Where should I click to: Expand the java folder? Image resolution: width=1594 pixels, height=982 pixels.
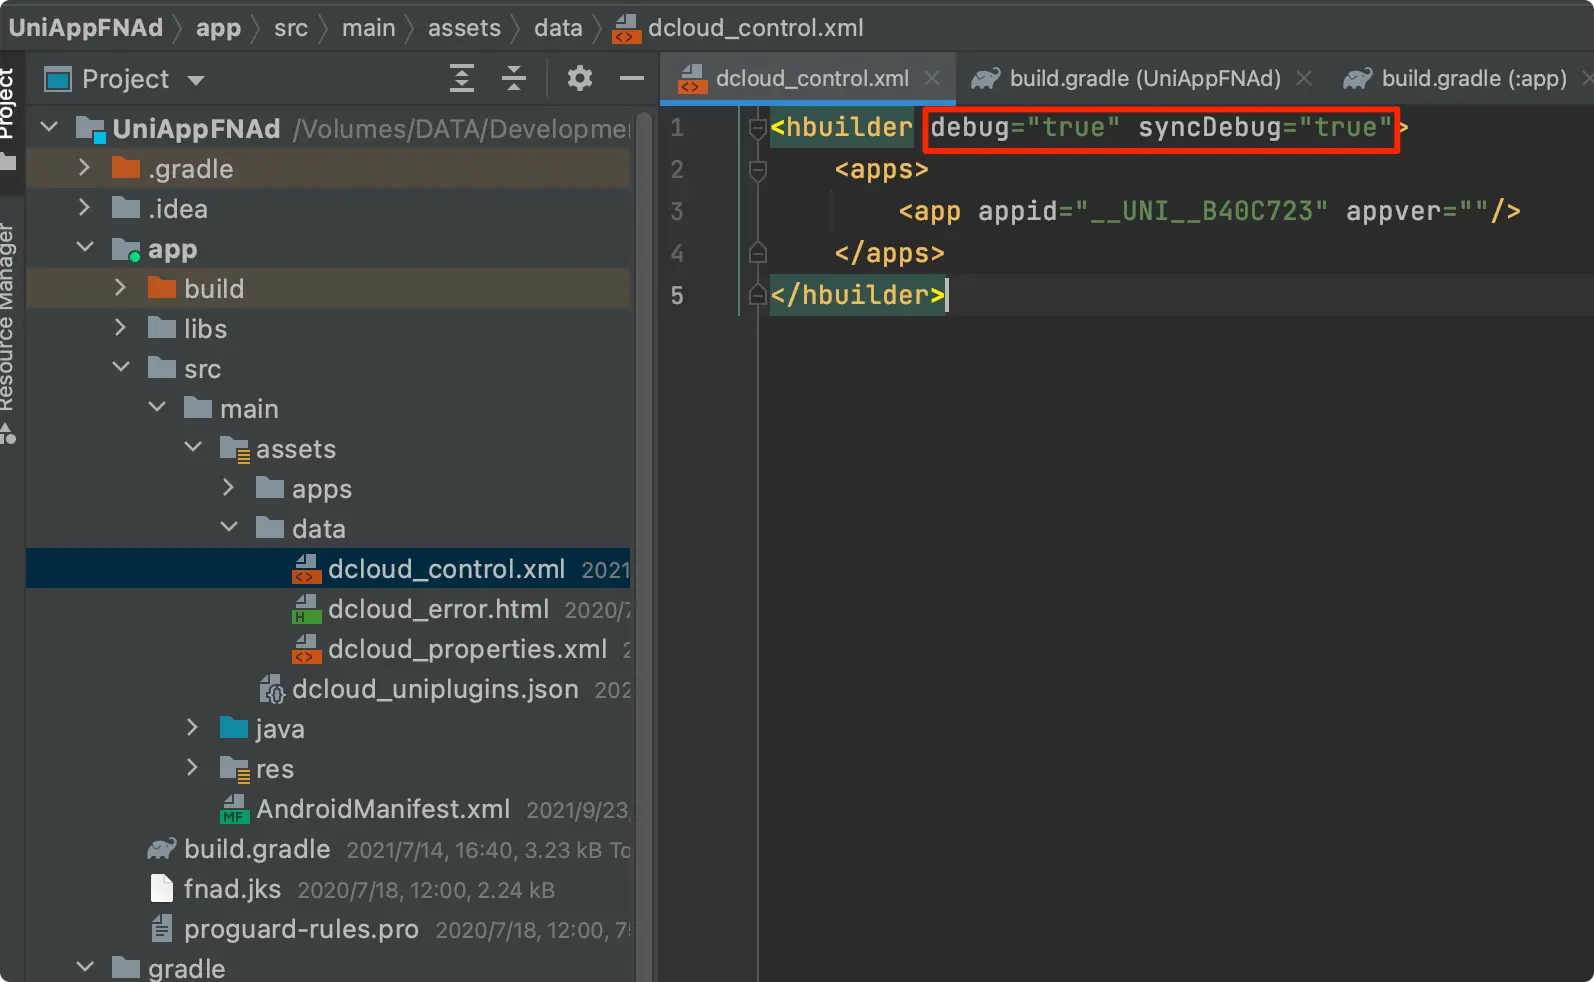pyautogui.click(x=193, y=728)
